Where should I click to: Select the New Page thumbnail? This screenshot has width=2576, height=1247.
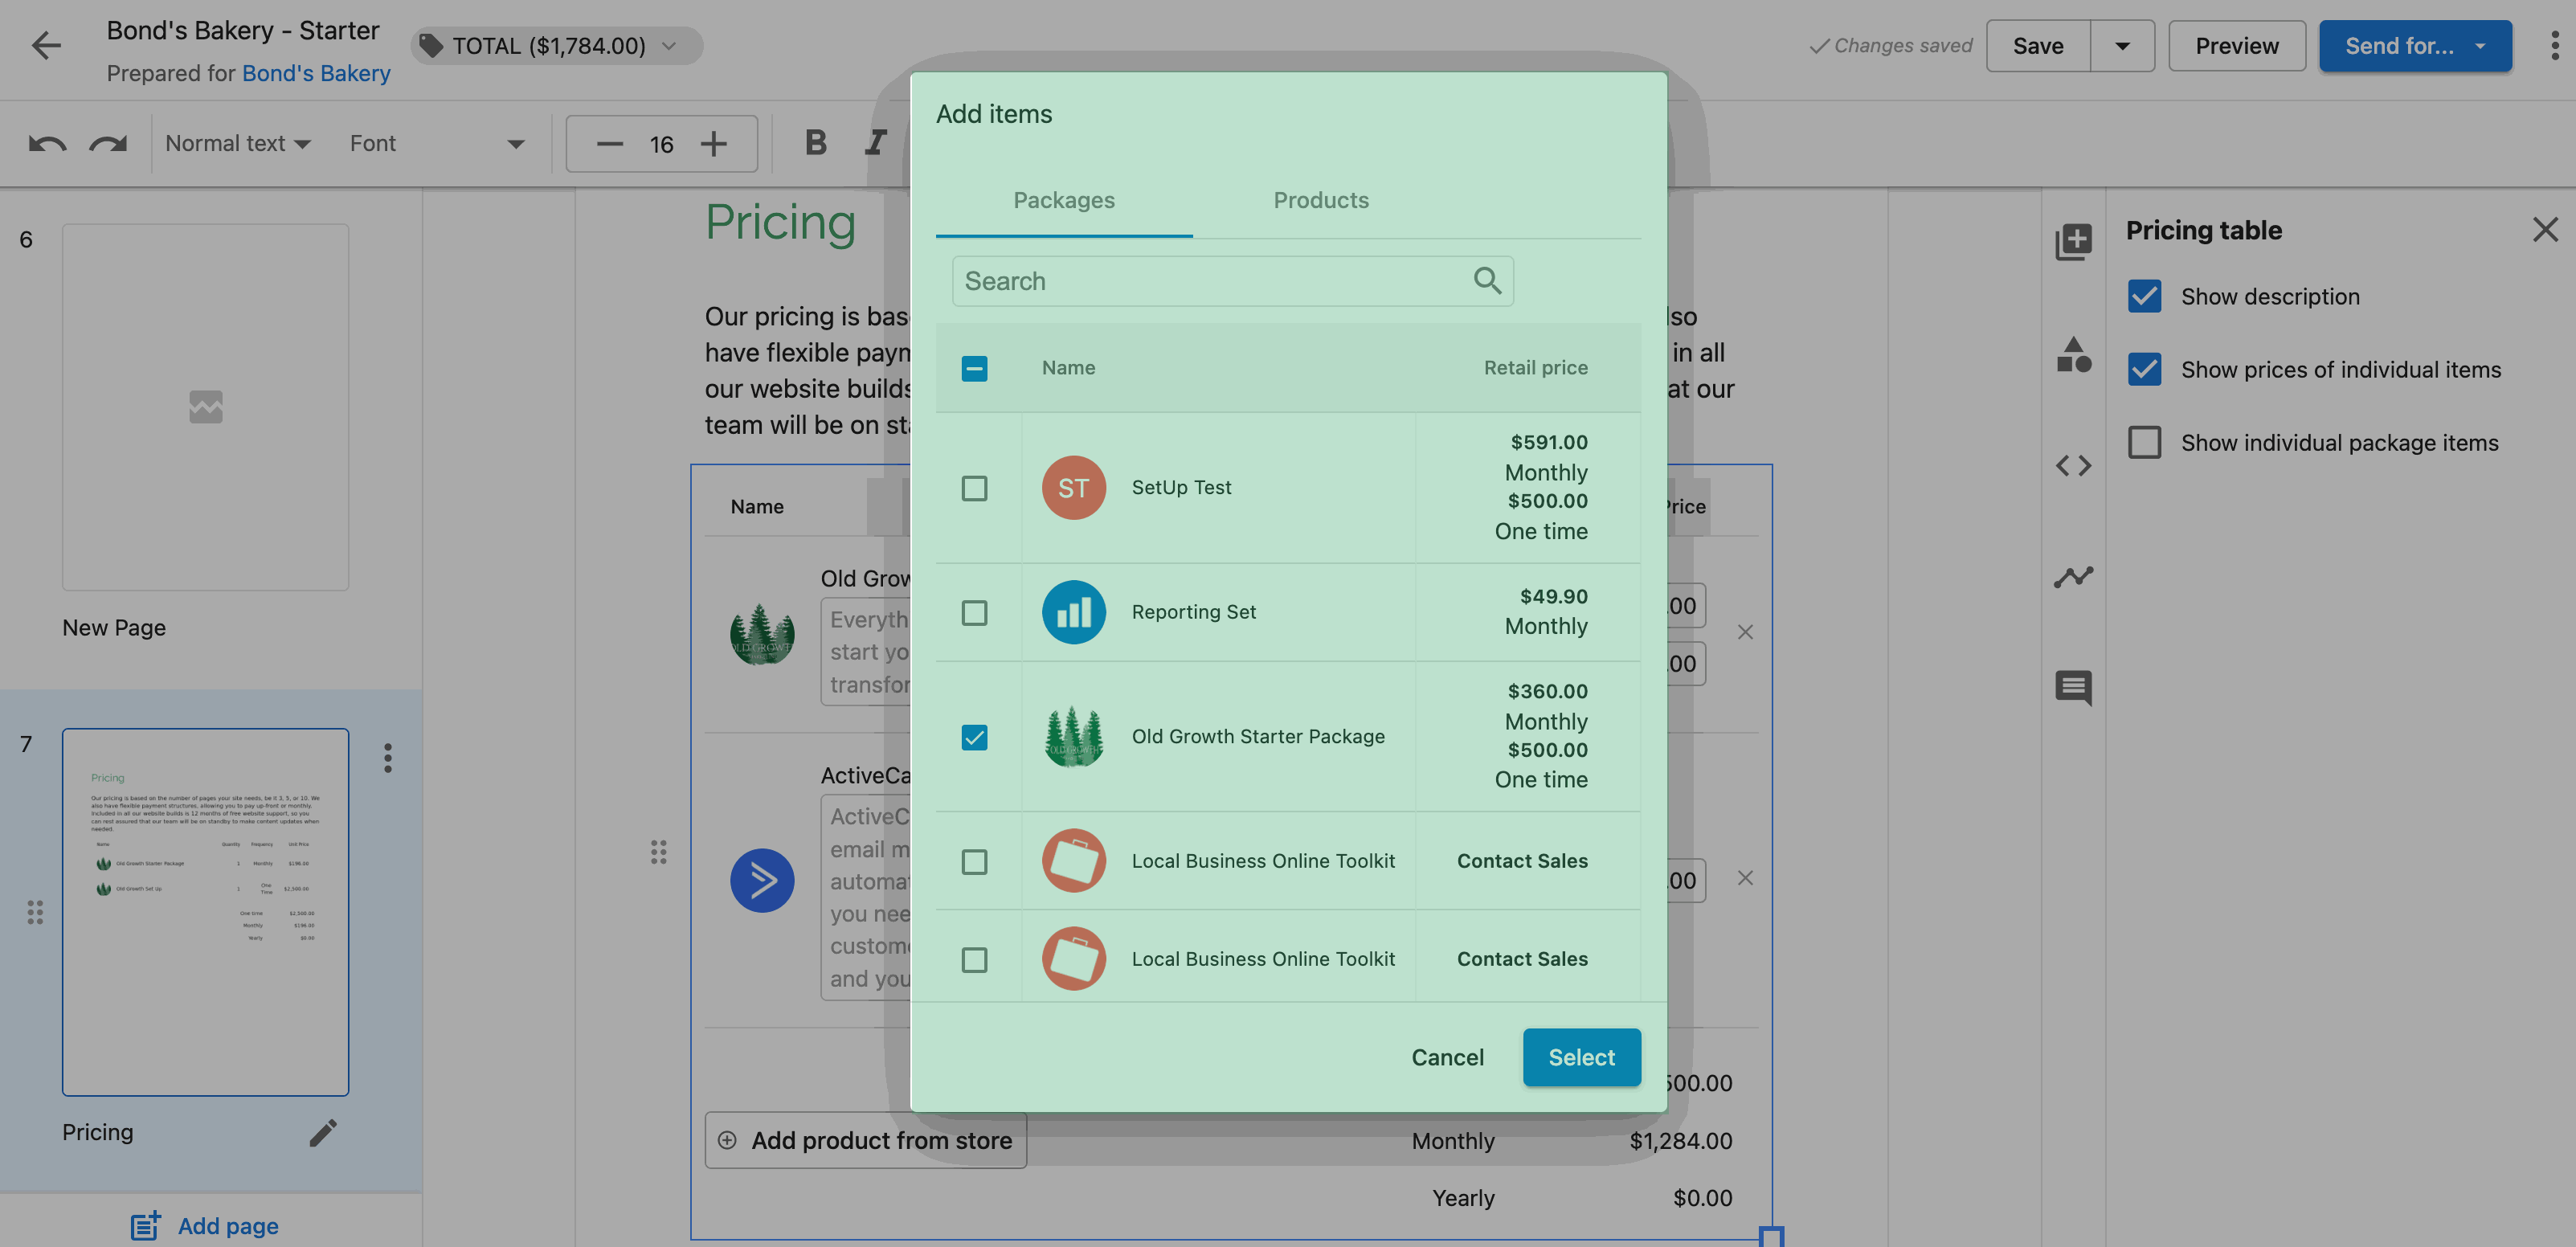[x=205, y=407]
